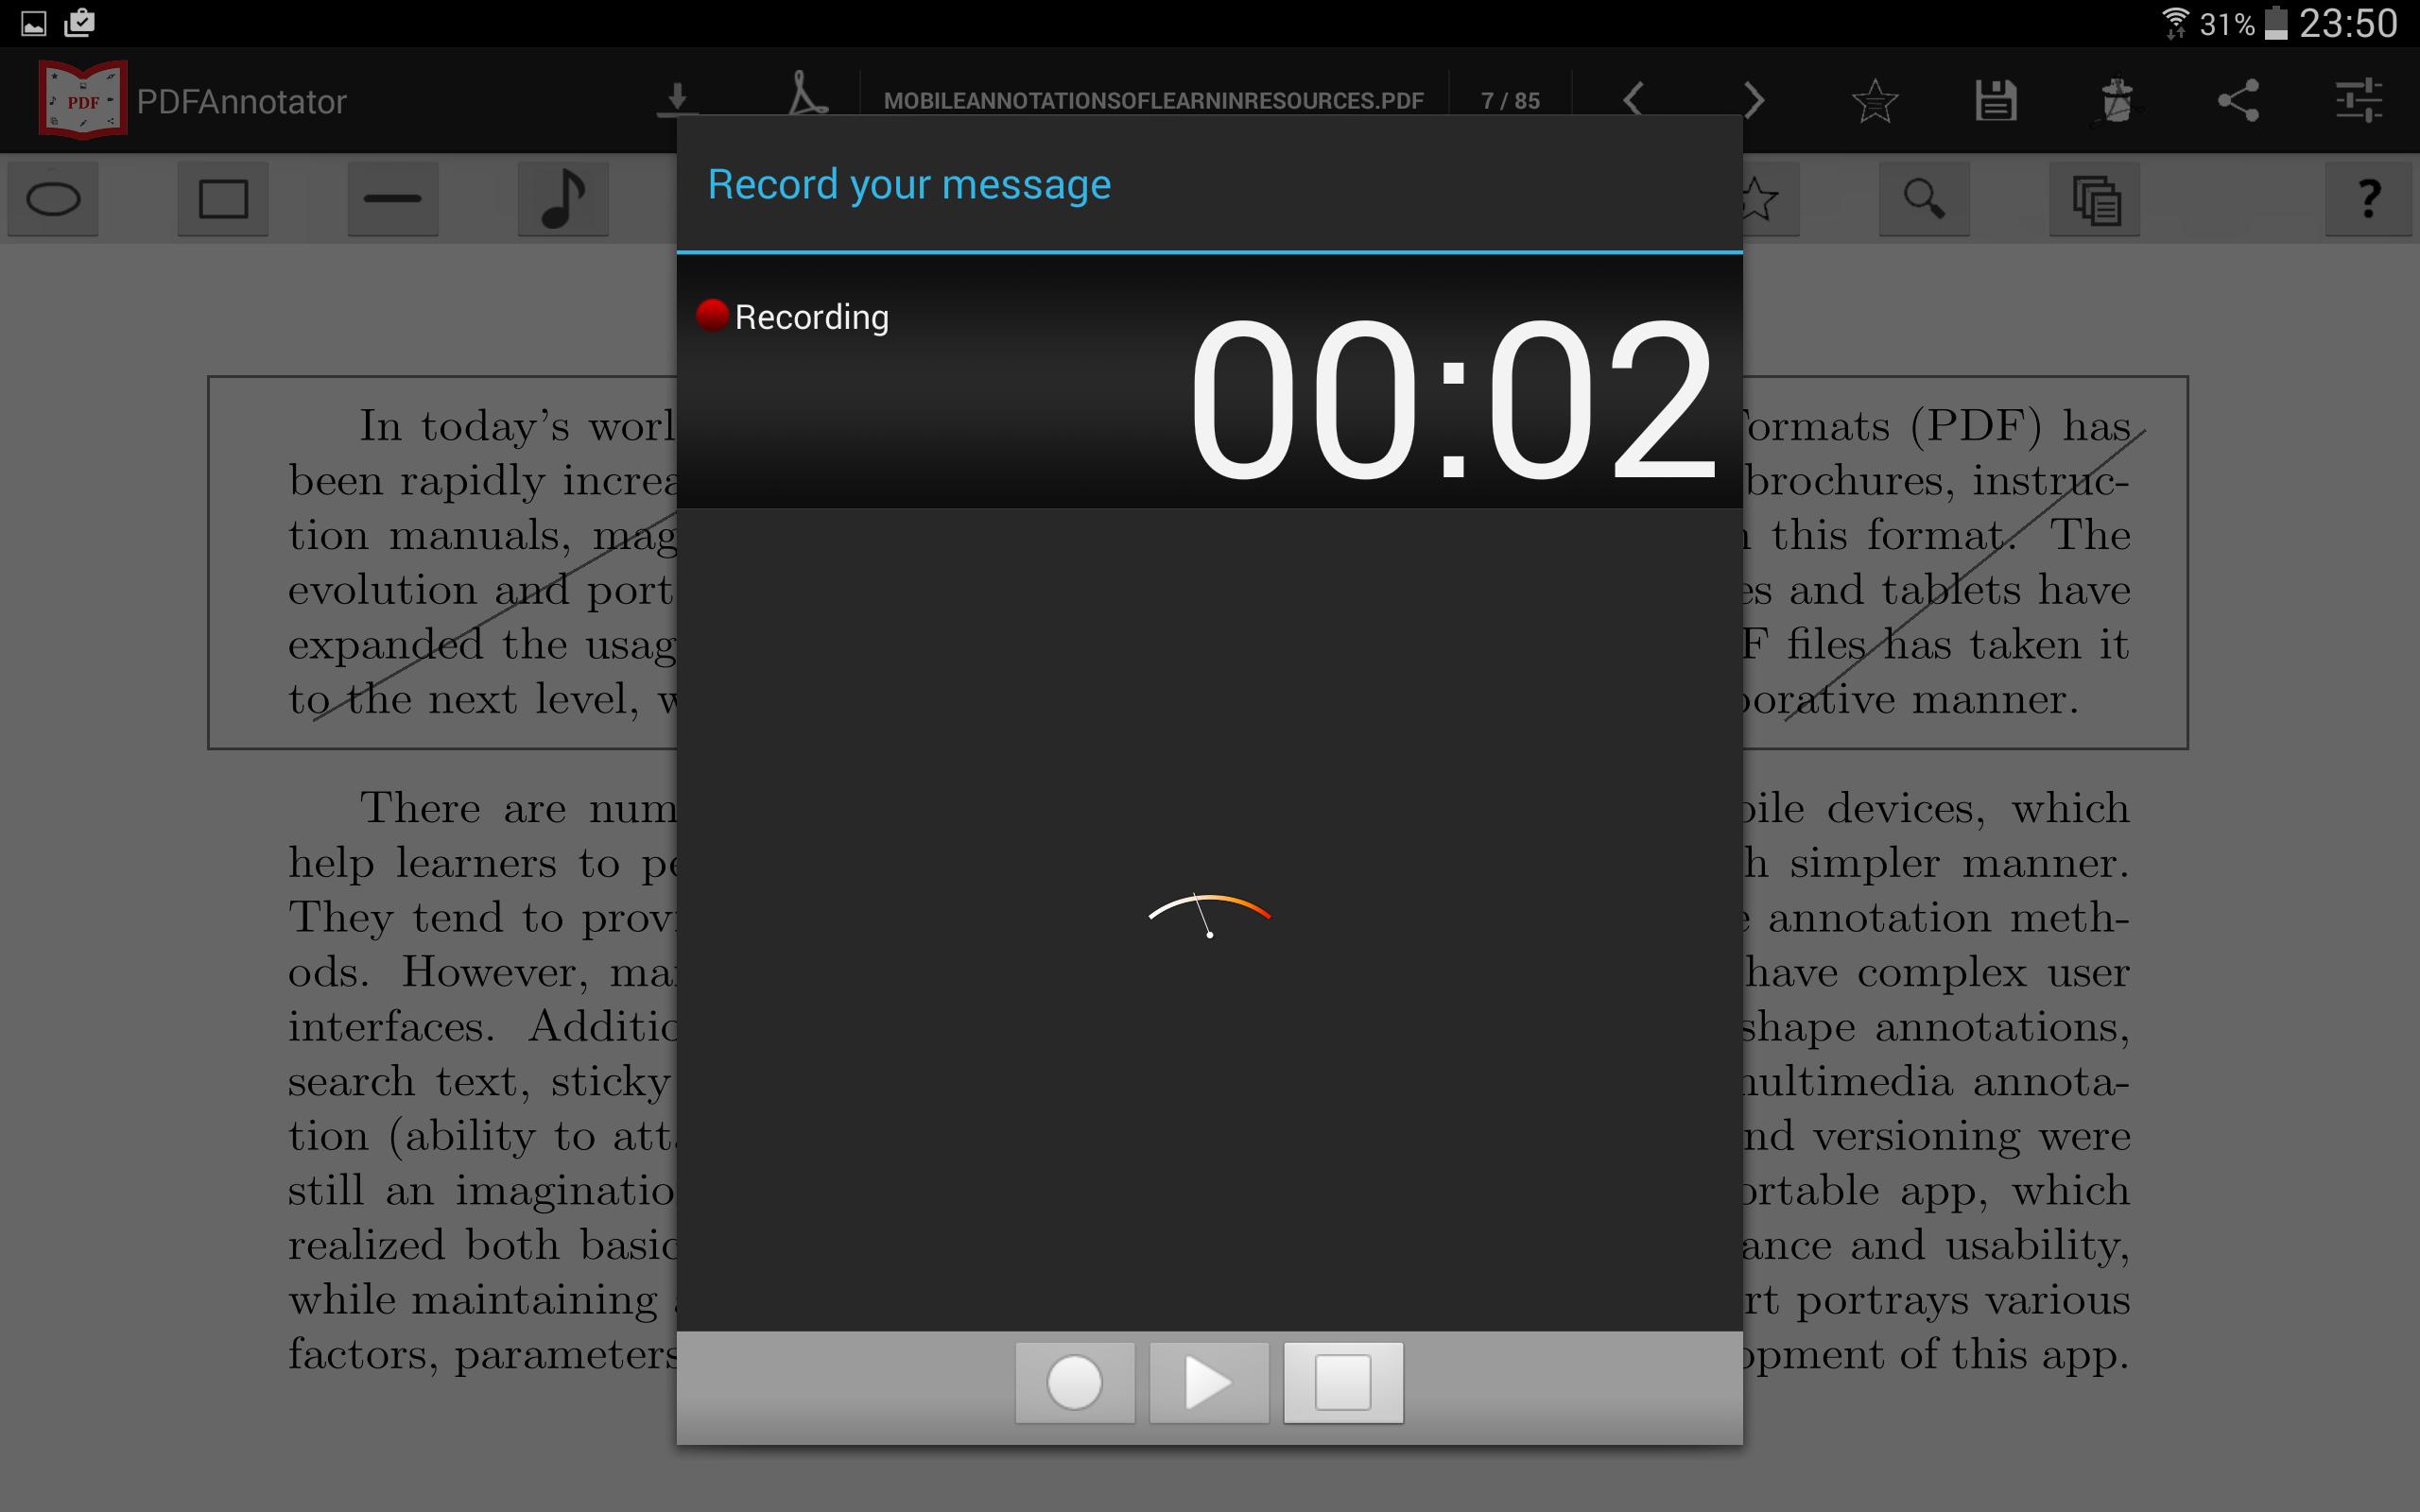Select the rectangle annotation tool
This screenshot has height=1512, width=2420.
point(223,199)
